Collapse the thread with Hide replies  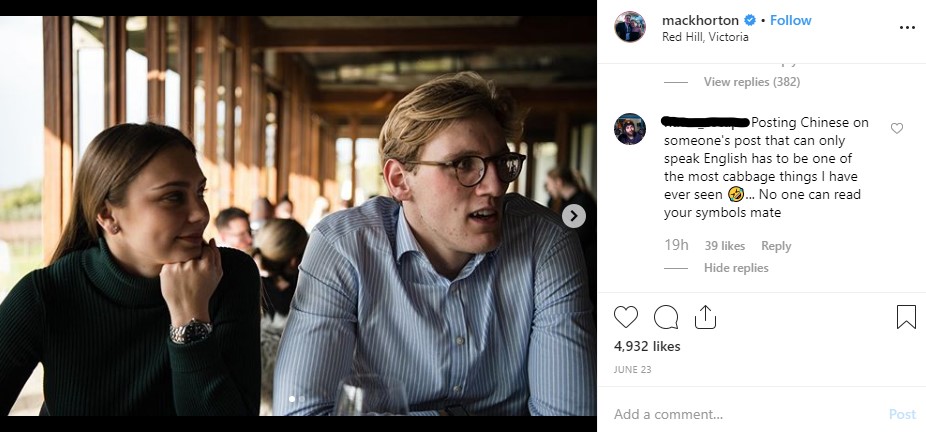[x=736, y=268]
